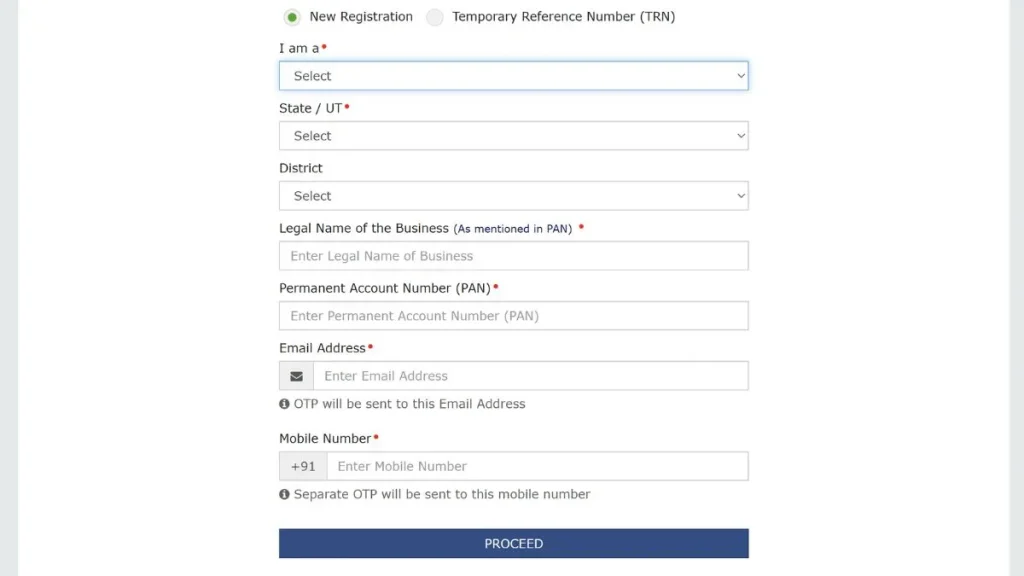Screen dimensions: 1024x576
Task: Click the info icon about mobile OTP
Action: pos(284,494)
